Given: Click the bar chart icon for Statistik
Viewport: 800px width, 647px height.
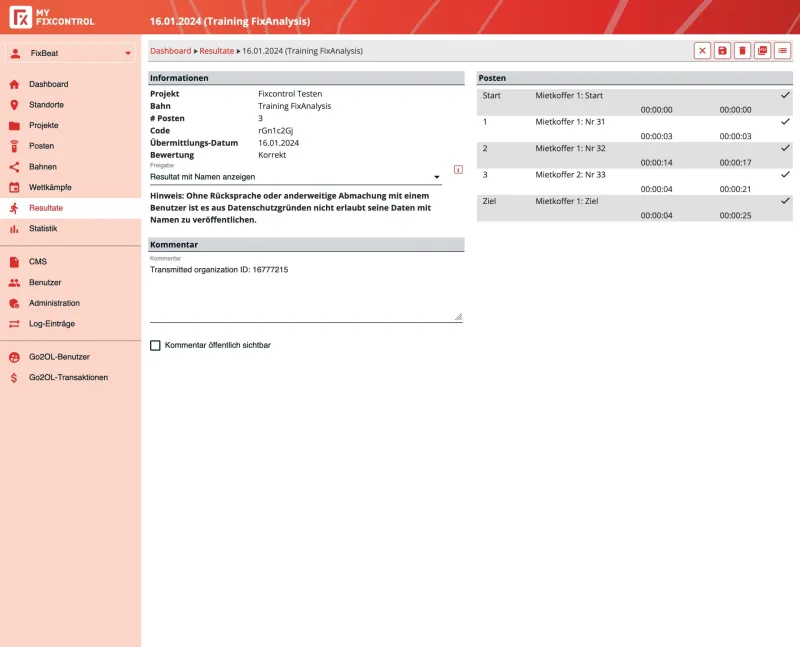Looking at the screenshot, I should pyautogui.click(x=14, y=229).
